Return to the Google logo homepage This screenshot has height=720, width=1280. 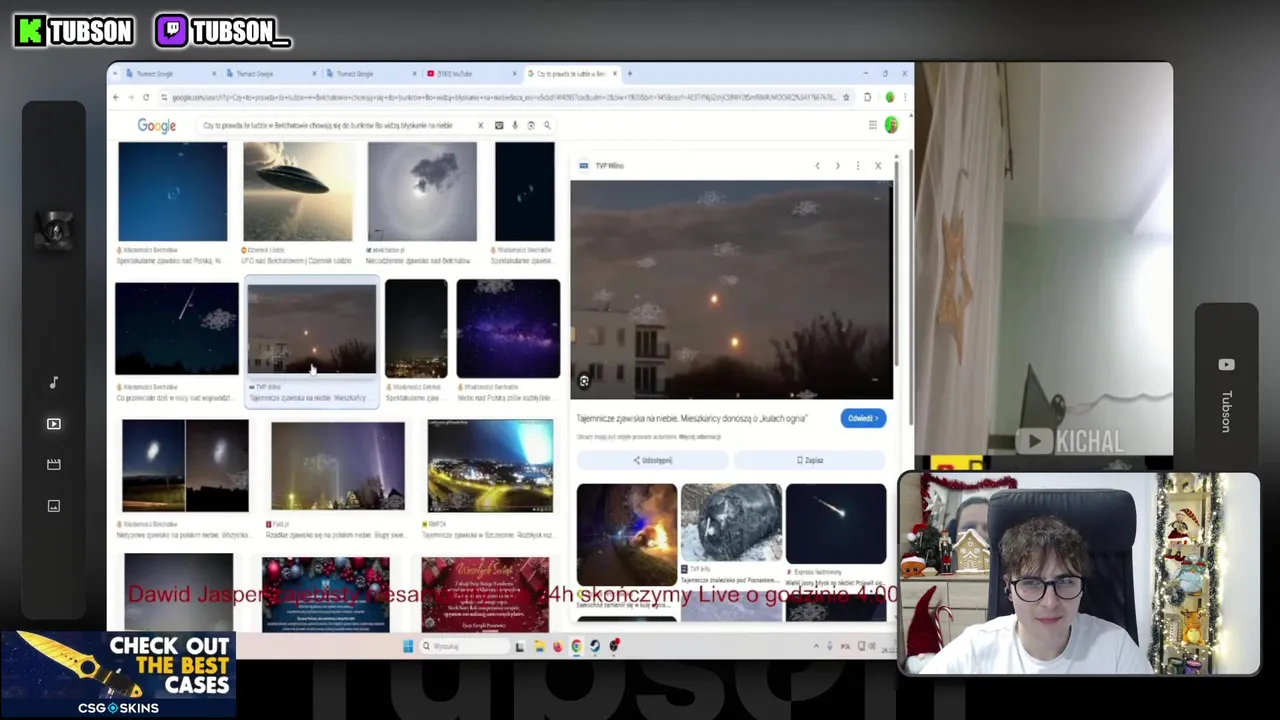click(x=157, y=125)
